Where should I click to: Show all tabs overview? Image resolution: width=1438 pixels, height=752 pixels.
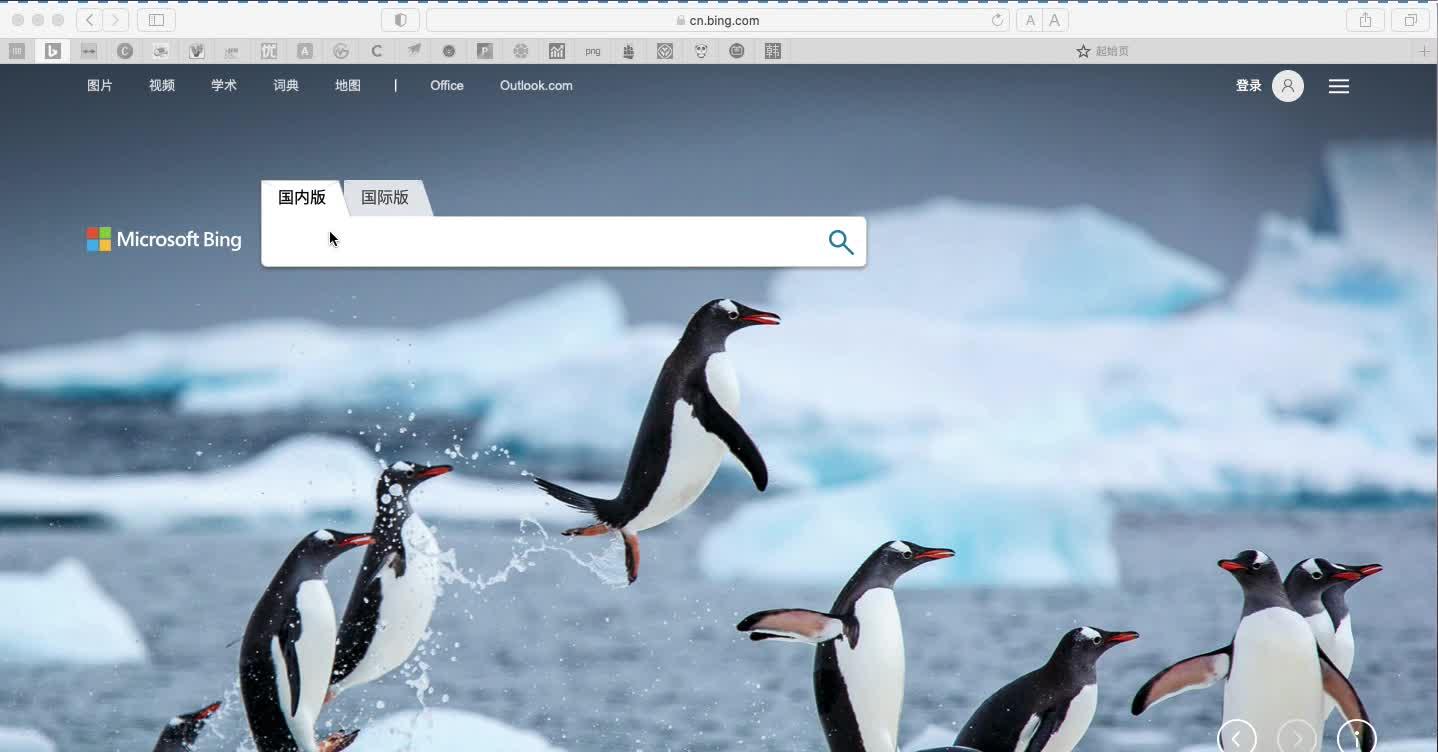[1411, 20]
